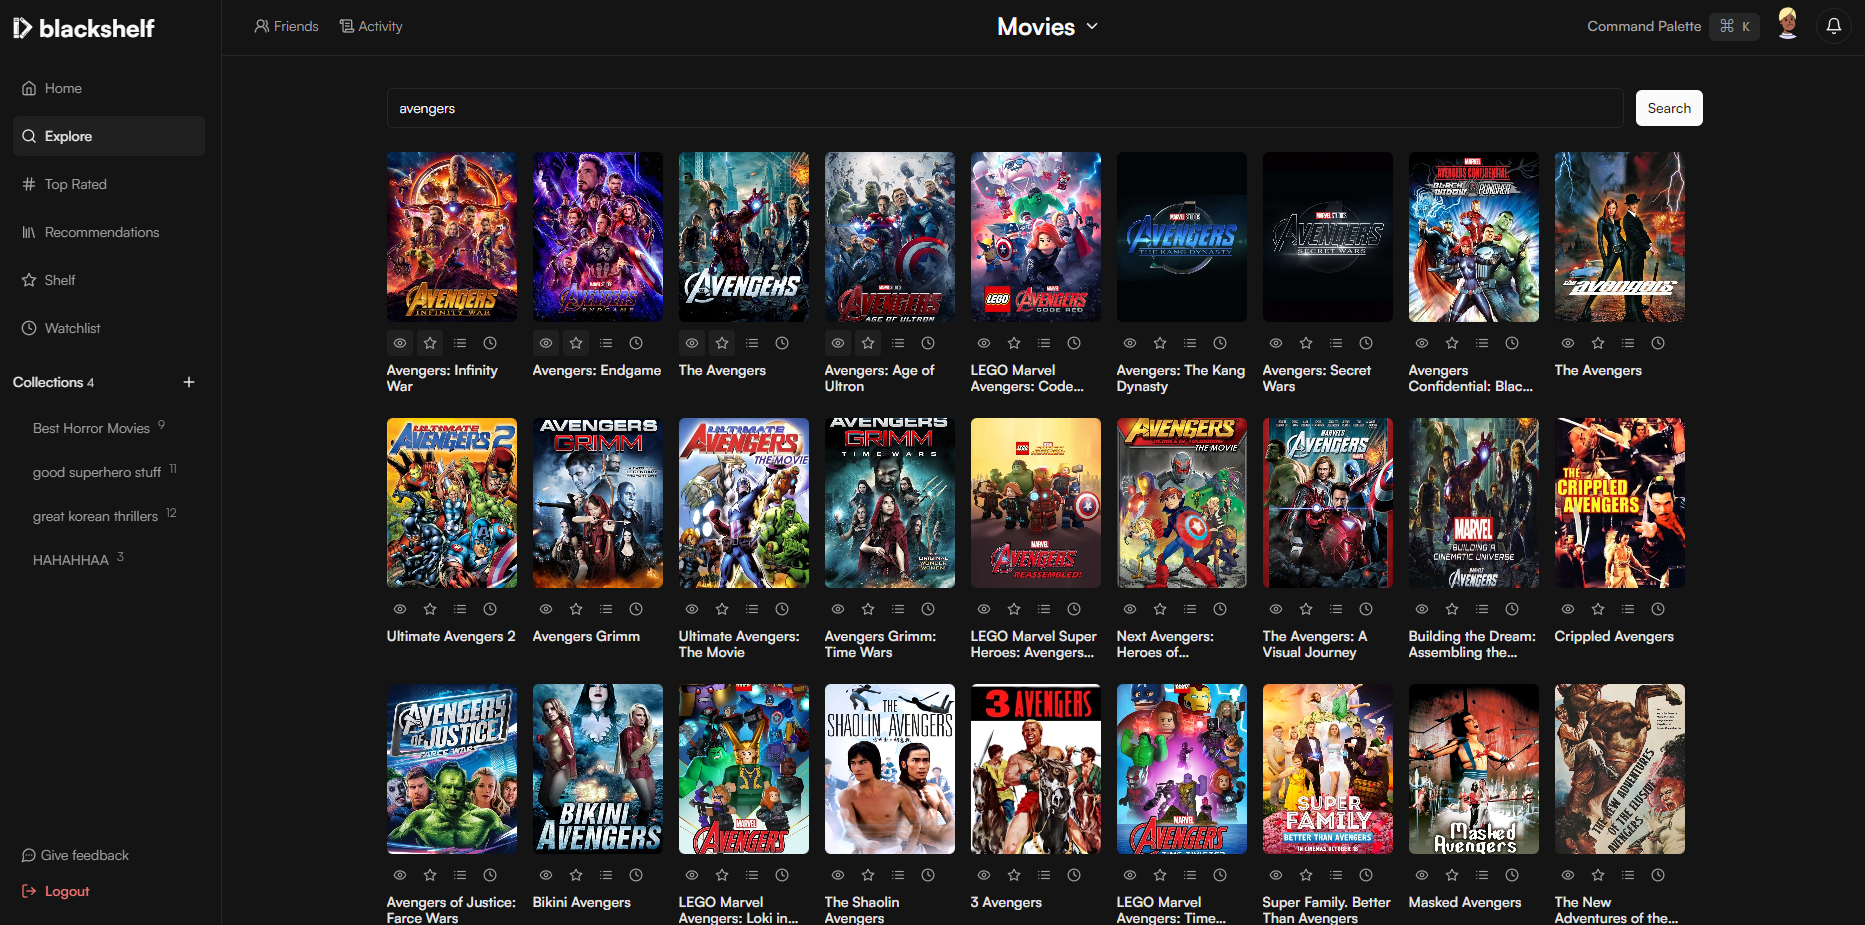Toggle watched eye for Avengers: The Kang Dynasty
The width and height of the screenshot is (1865, 925).
click(x=1130, y=343)
